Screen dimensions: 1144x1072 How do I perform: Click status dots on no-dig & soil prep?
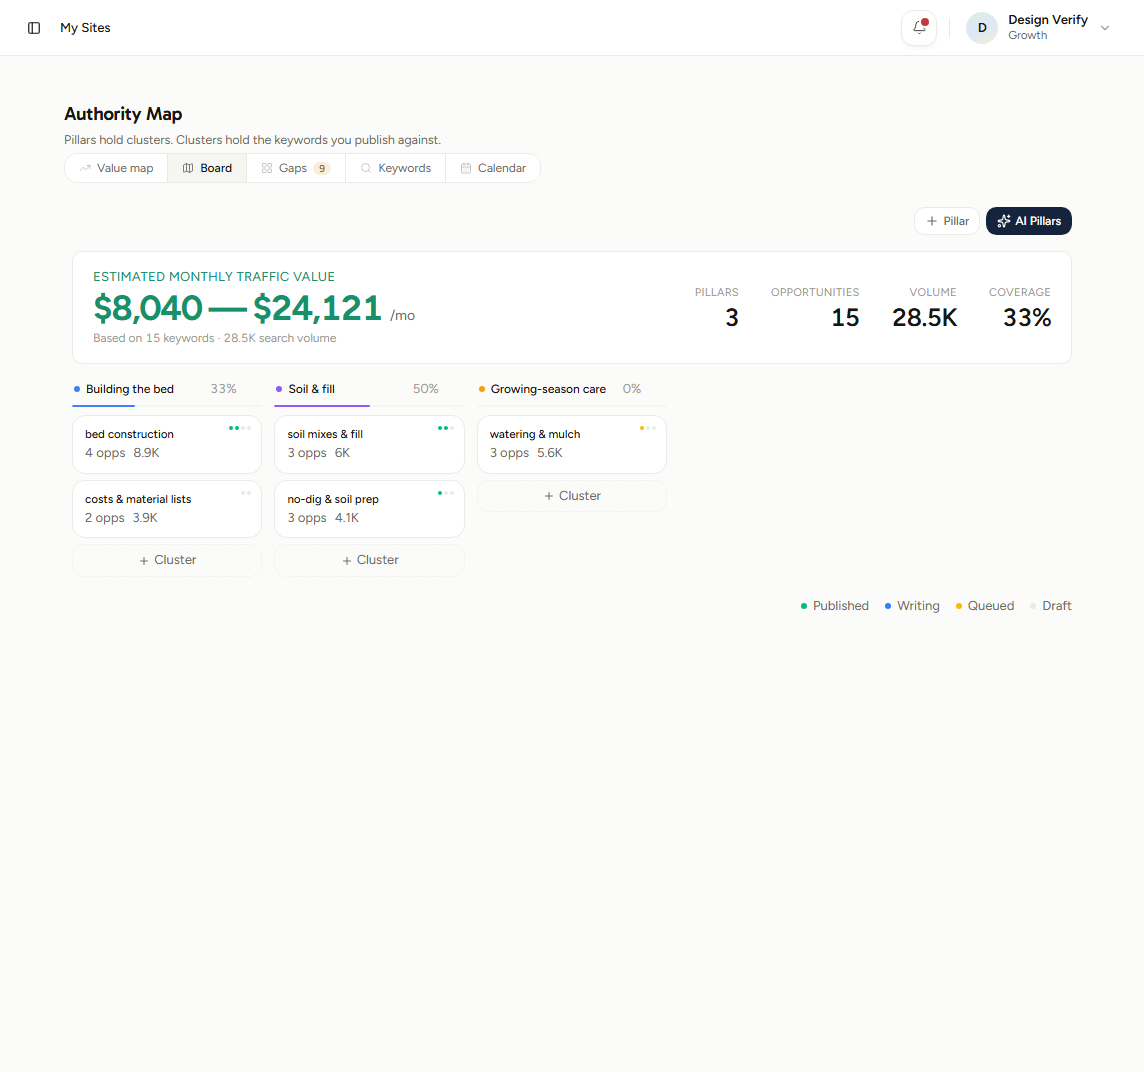pyautogui.click(x=446, y=493)
